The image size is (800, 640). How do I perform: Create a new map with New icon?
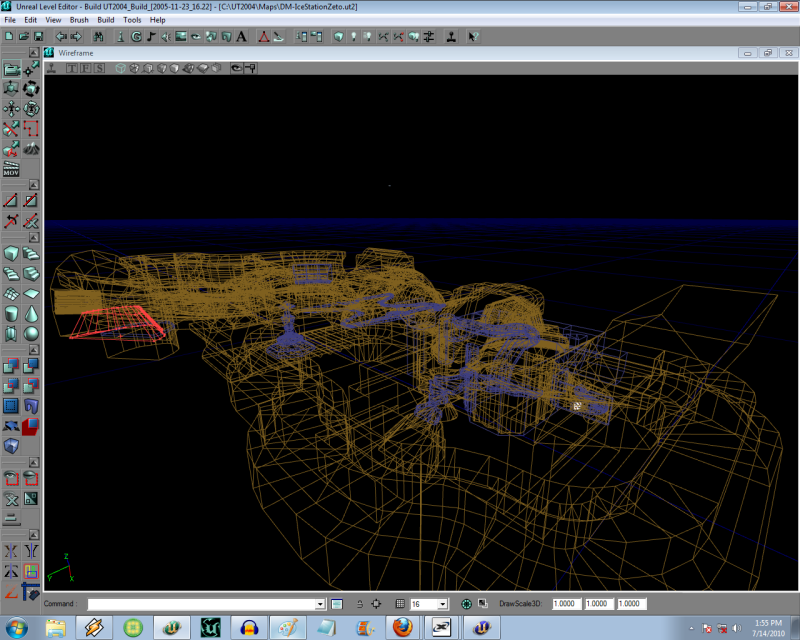[x=9, y=37]
